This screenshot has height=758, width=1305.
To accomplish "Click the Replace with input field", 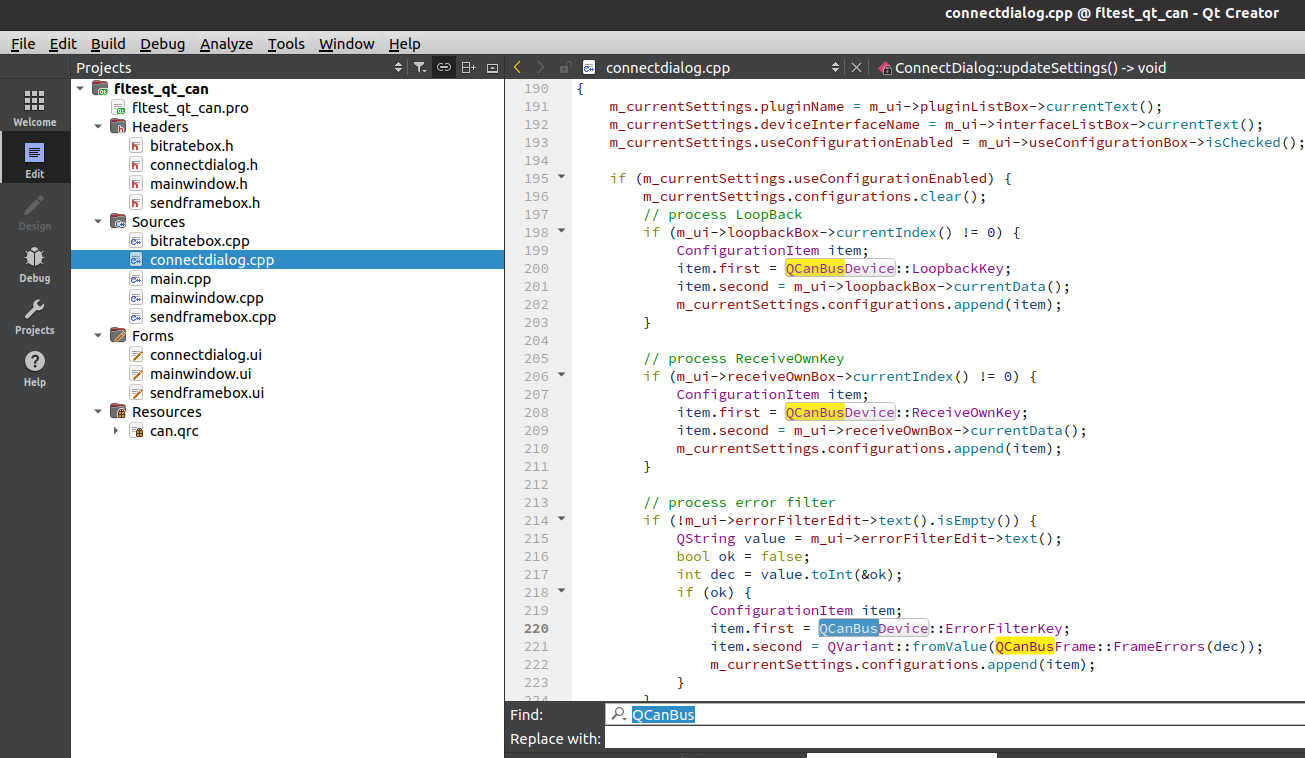I will [950, 739].
